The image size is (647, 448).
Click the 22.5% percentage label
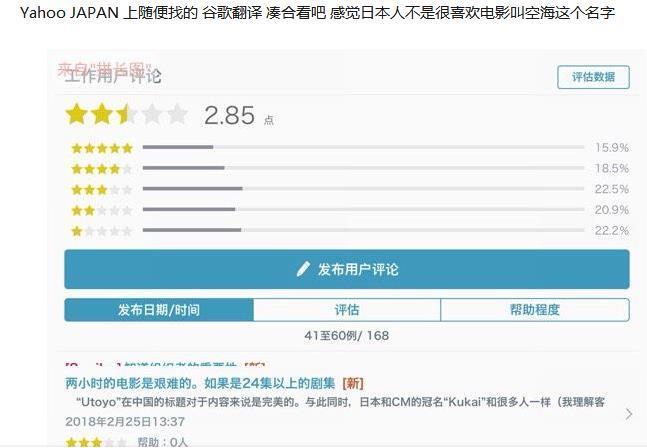[612, 189]
